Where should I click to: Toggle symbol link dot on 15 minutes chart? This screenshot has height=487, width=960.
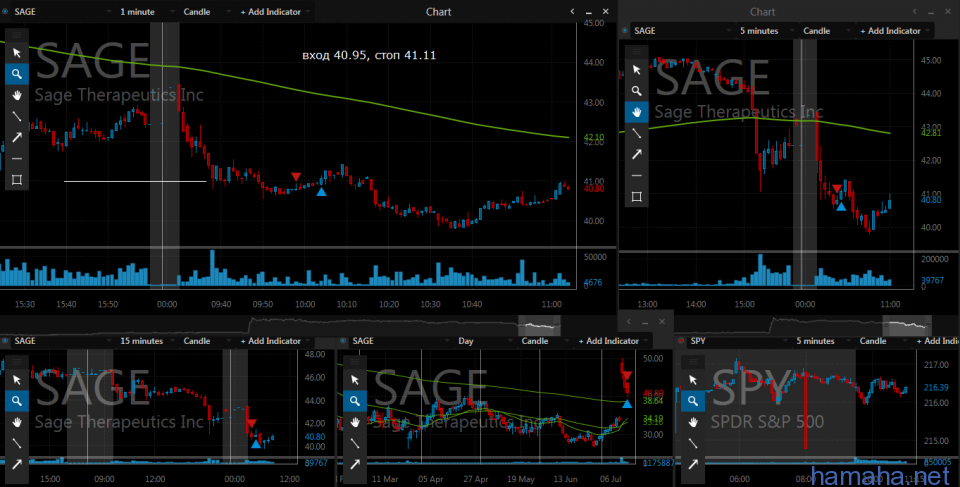point(6,341)
